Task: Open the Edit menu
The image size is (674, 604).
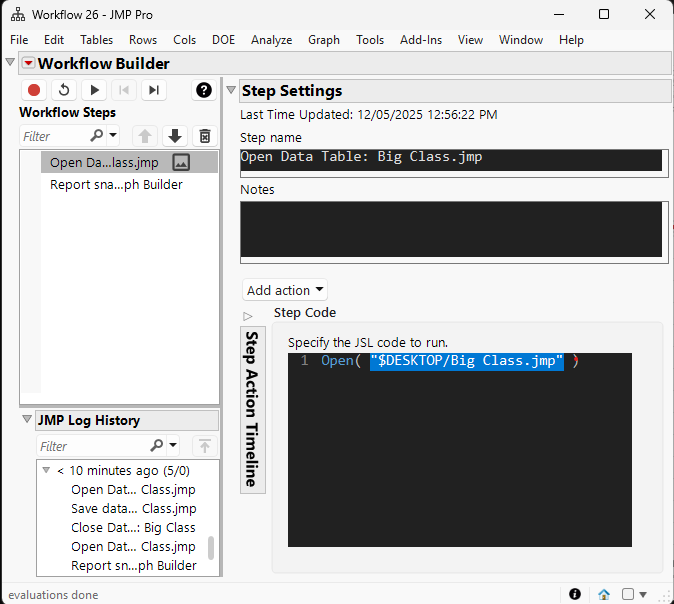Action: 54,40
